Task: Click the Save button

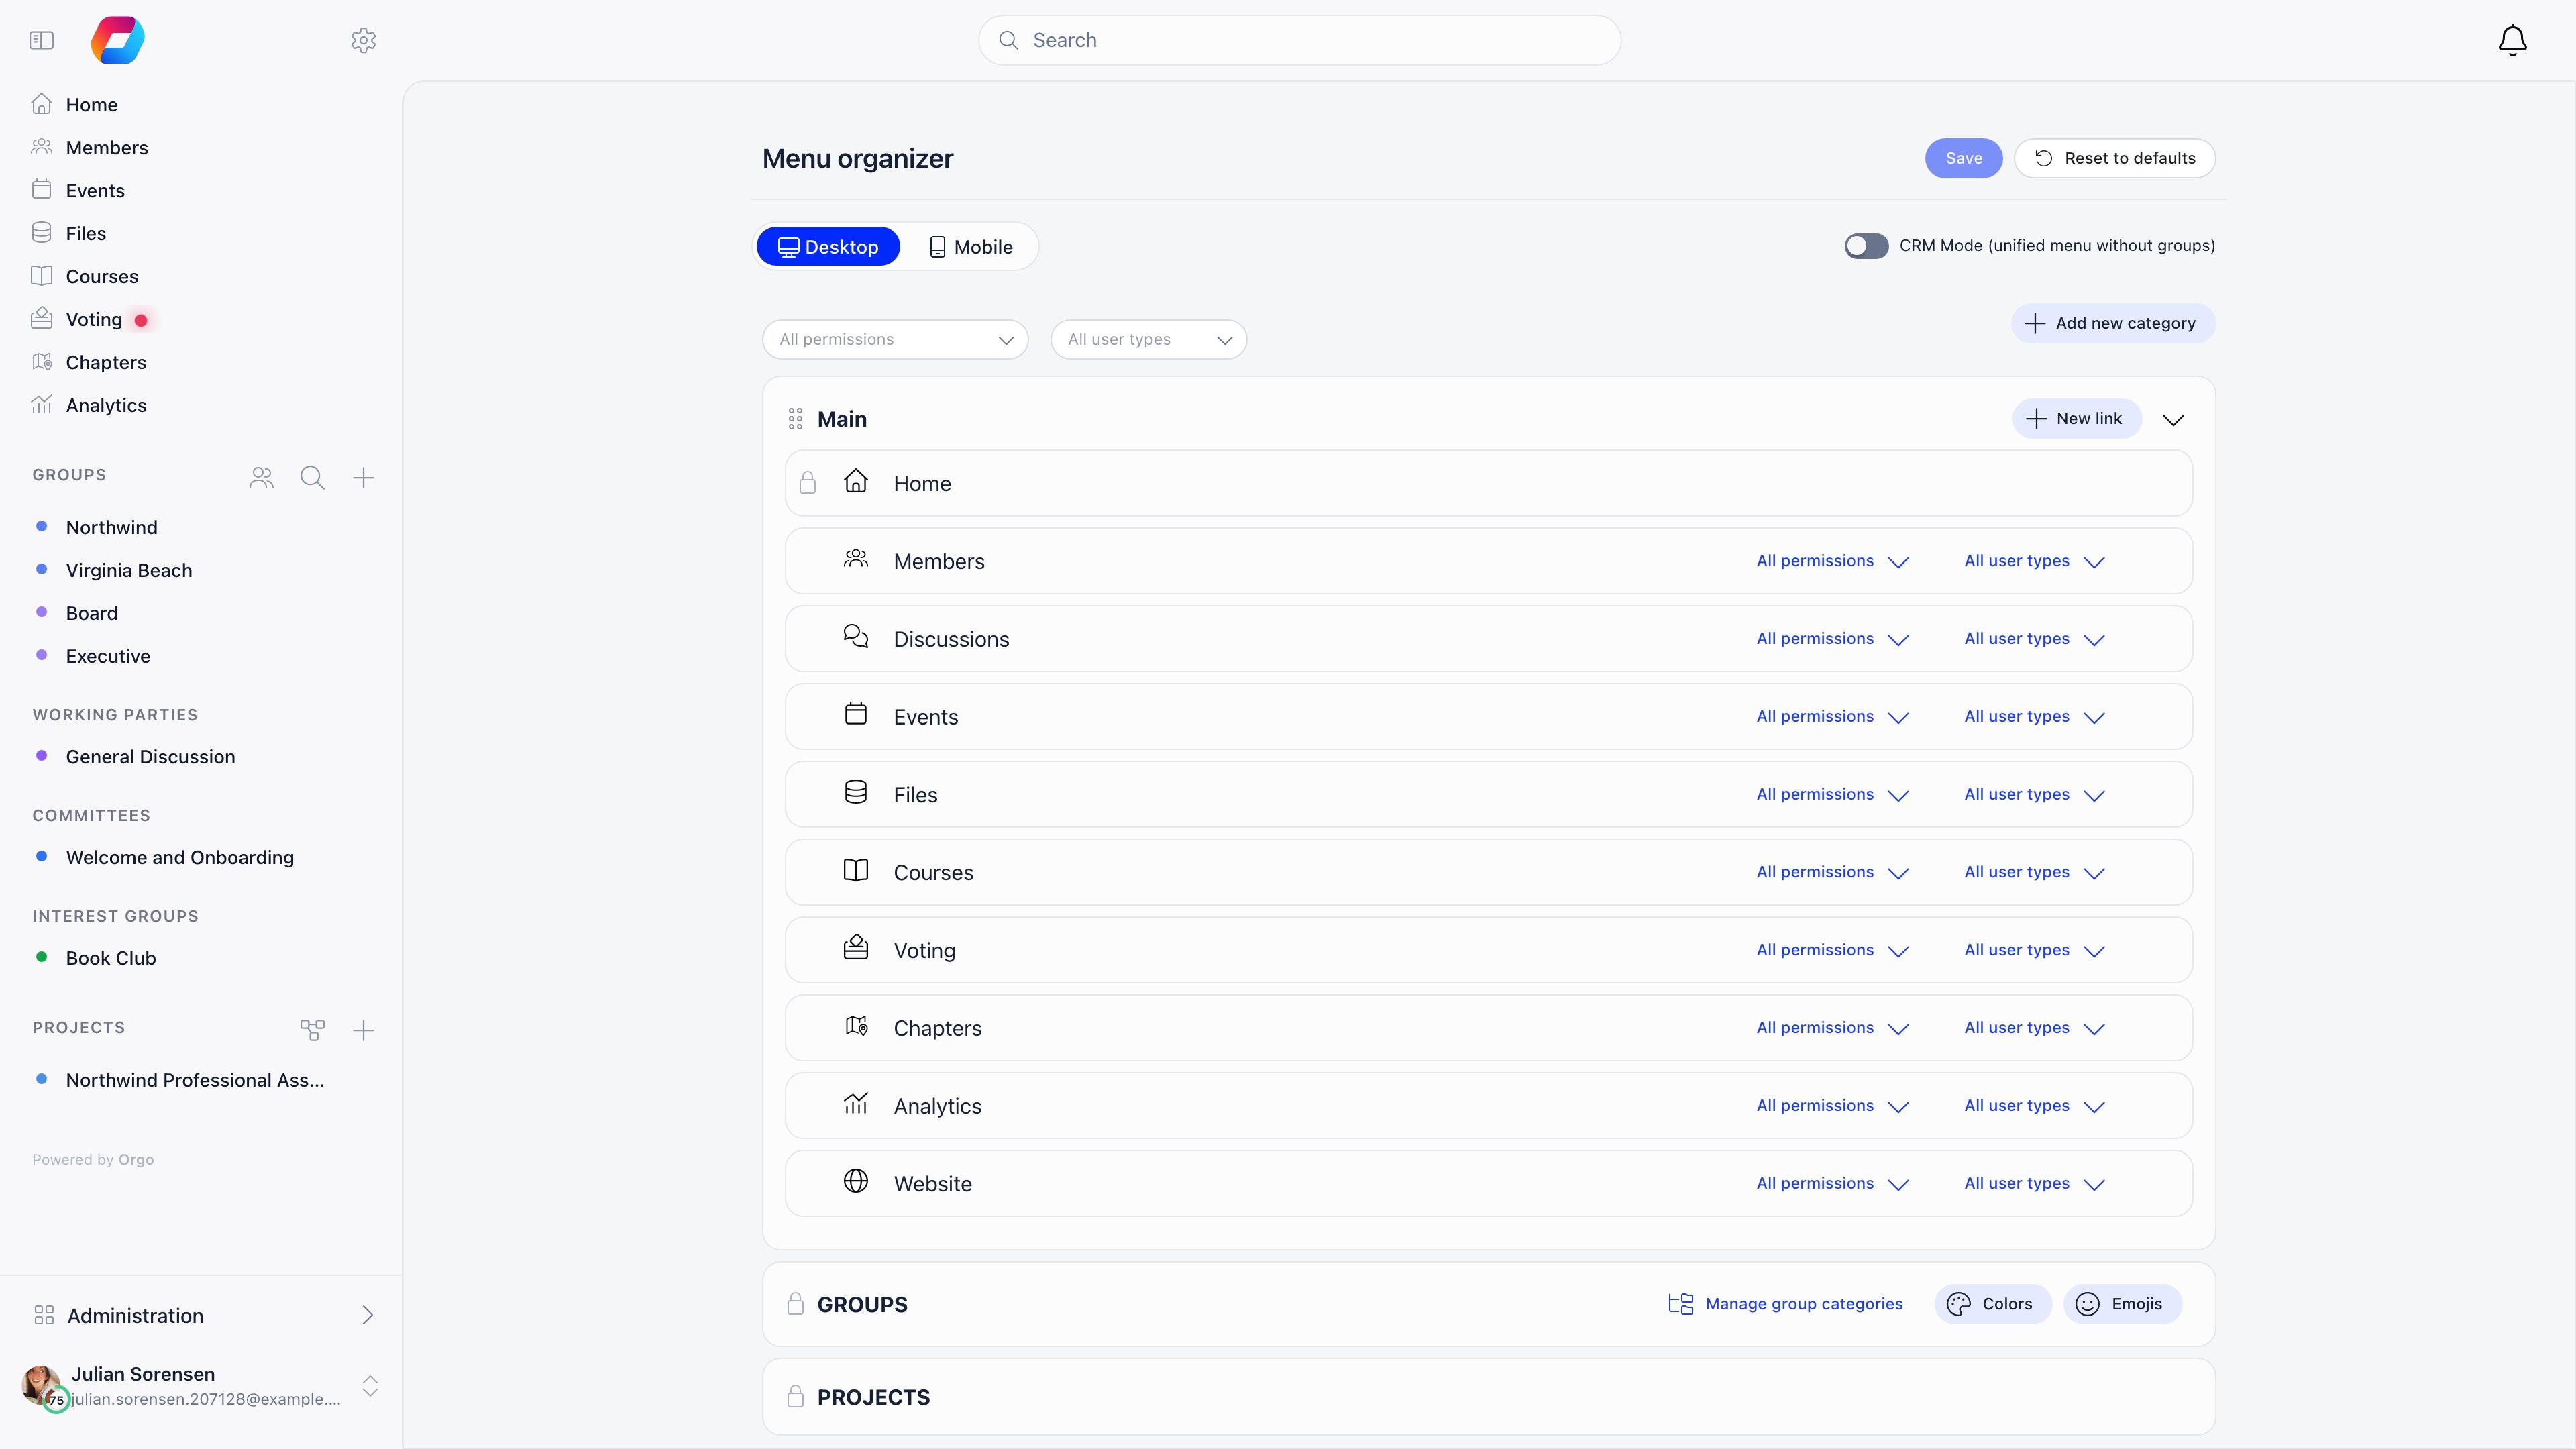Action: click(1963, 159)
